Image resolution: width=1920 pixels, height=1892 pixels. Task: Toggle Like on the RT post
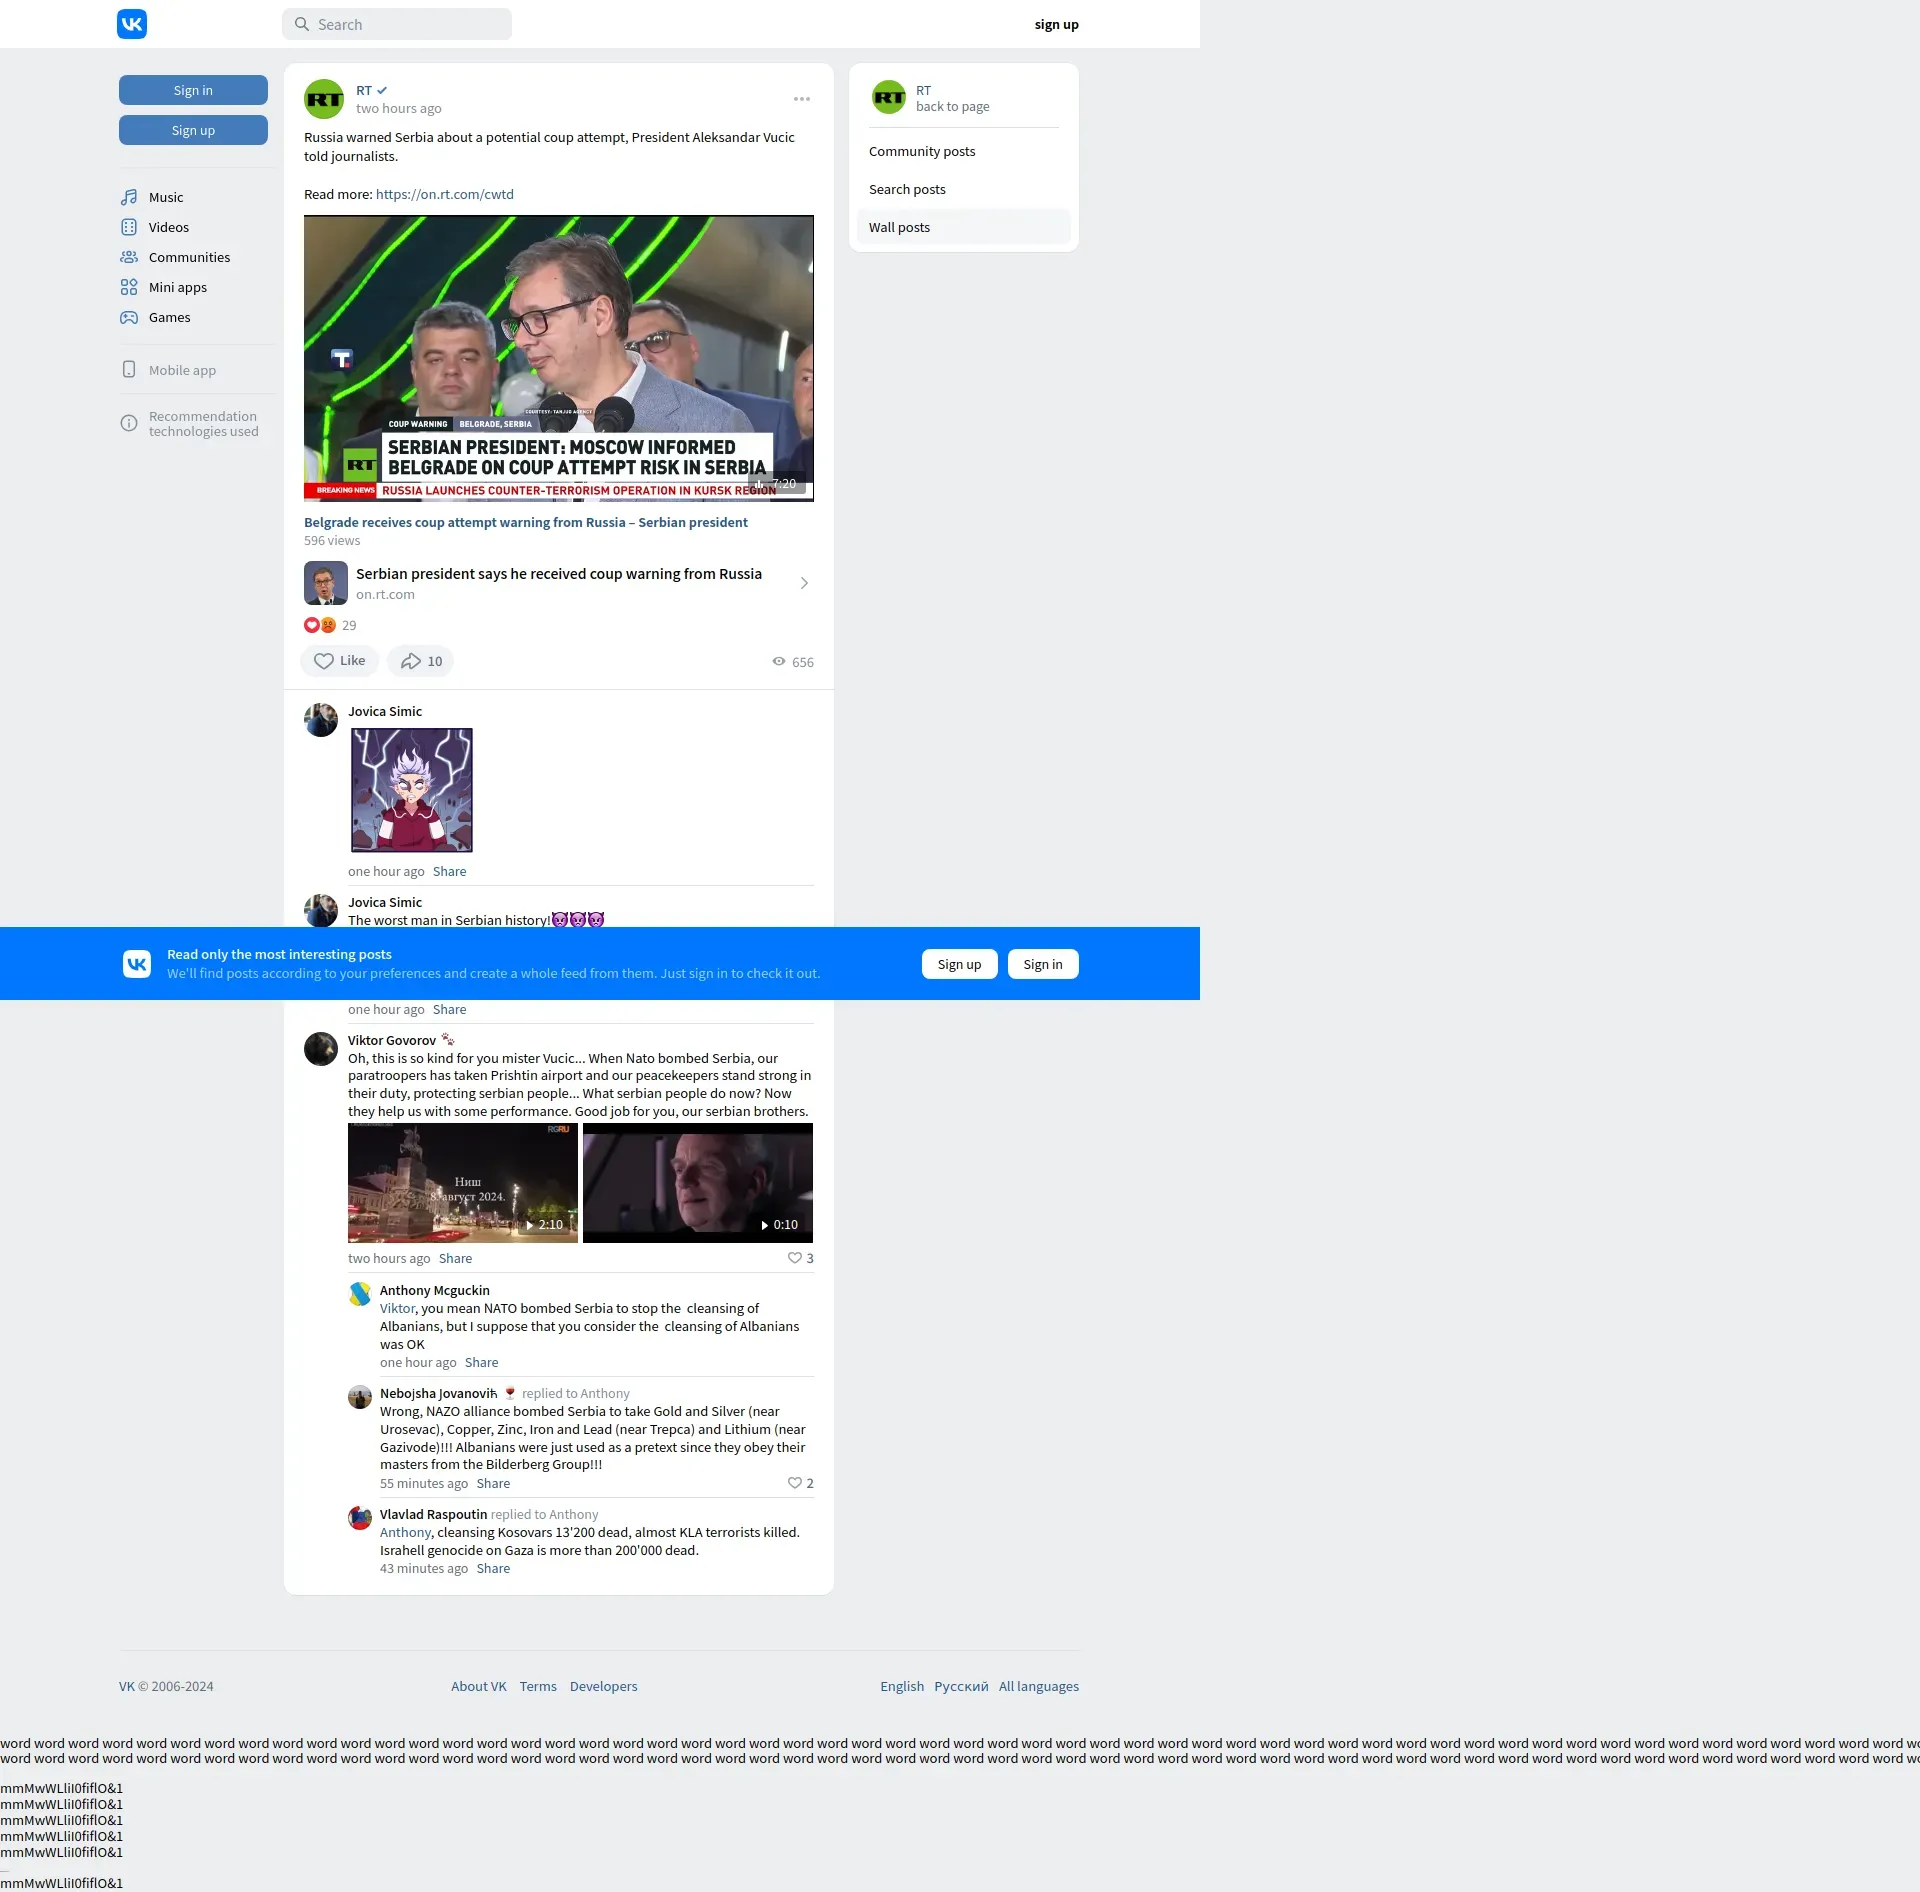pyautogui.click(x=339, y=661)
